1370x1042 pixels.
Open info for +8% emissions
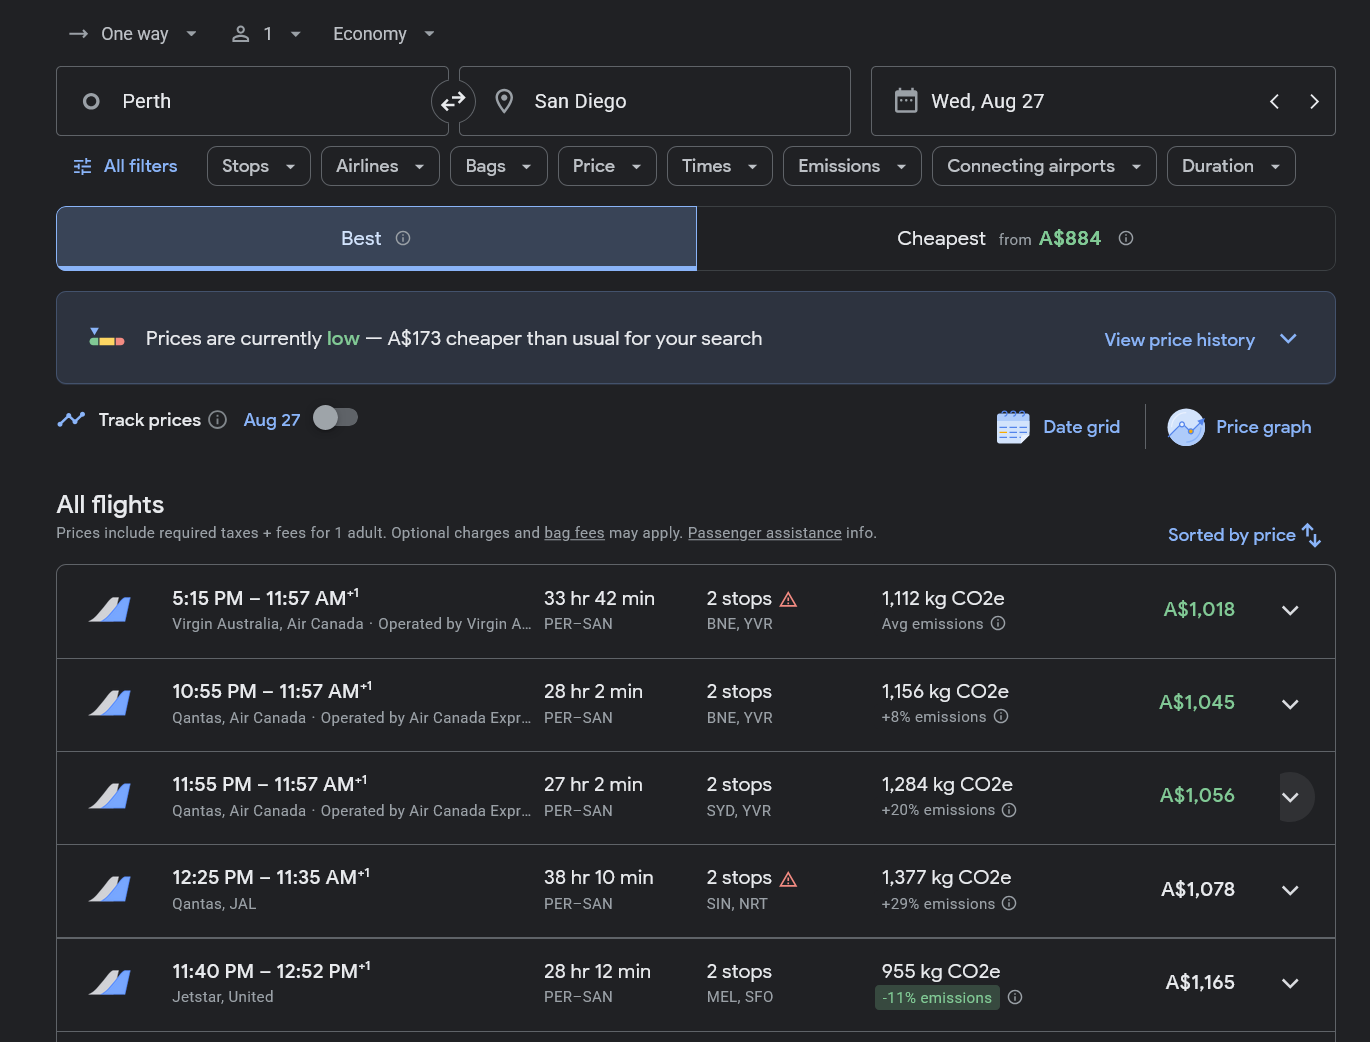[1001, 716]
